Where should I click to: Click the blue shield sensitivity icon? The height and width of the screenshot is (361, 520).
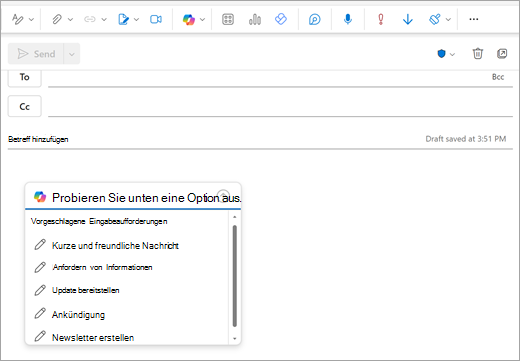441,54
